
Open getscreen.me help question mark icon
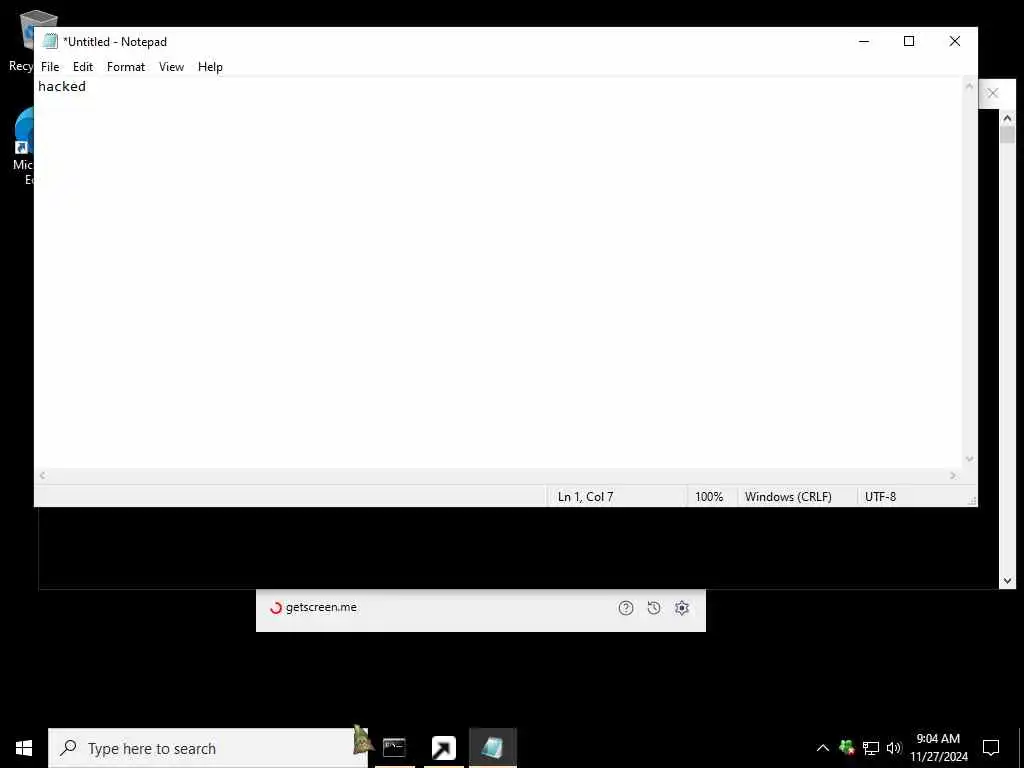coord(626,608)
